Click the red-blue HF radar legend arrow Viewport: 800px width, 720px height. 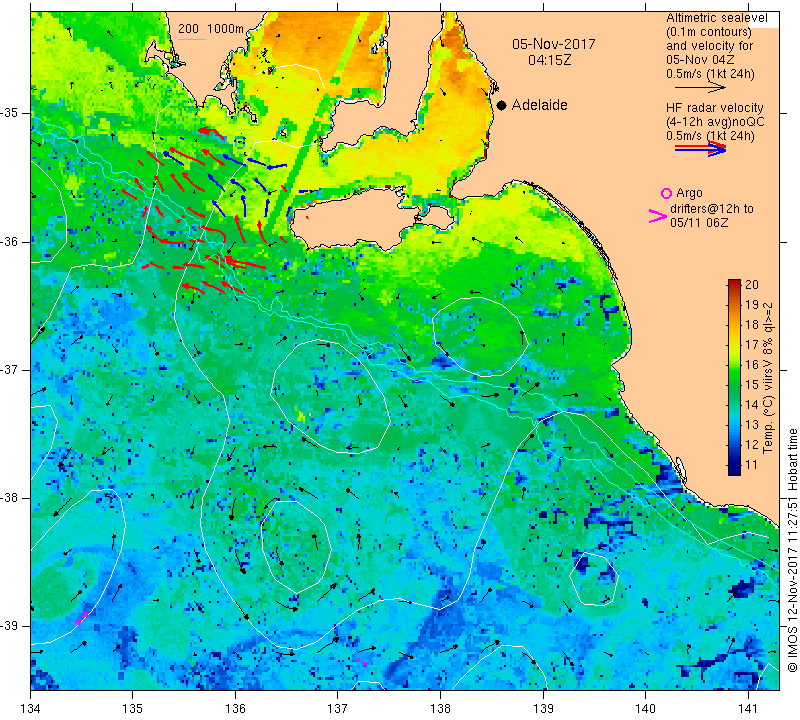point(700,148)
